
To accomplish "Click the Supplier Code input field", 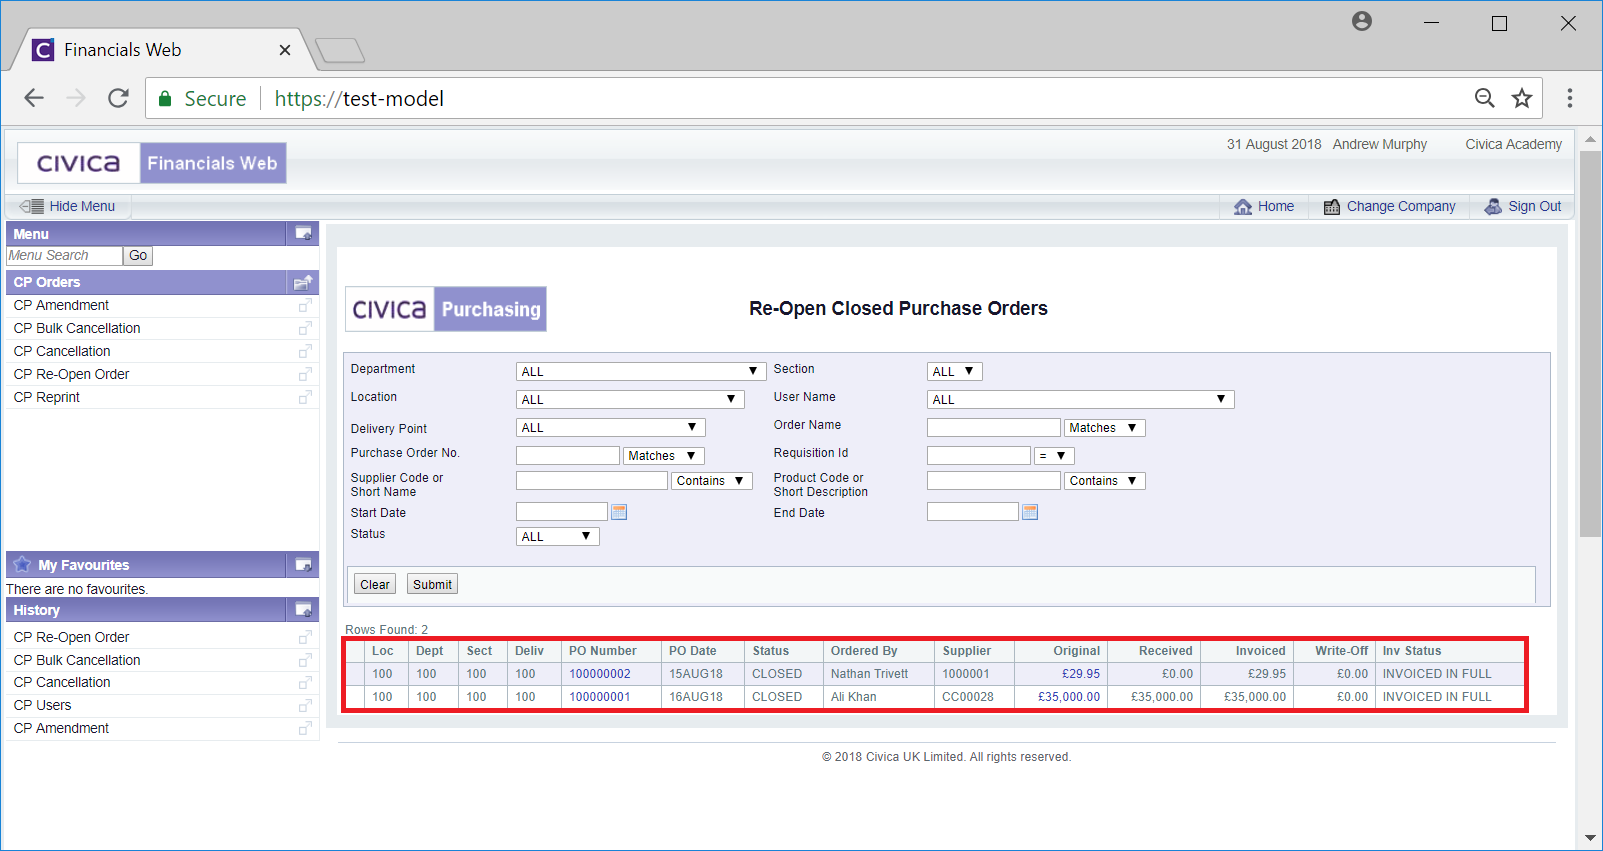I will [x=592, y=480].
